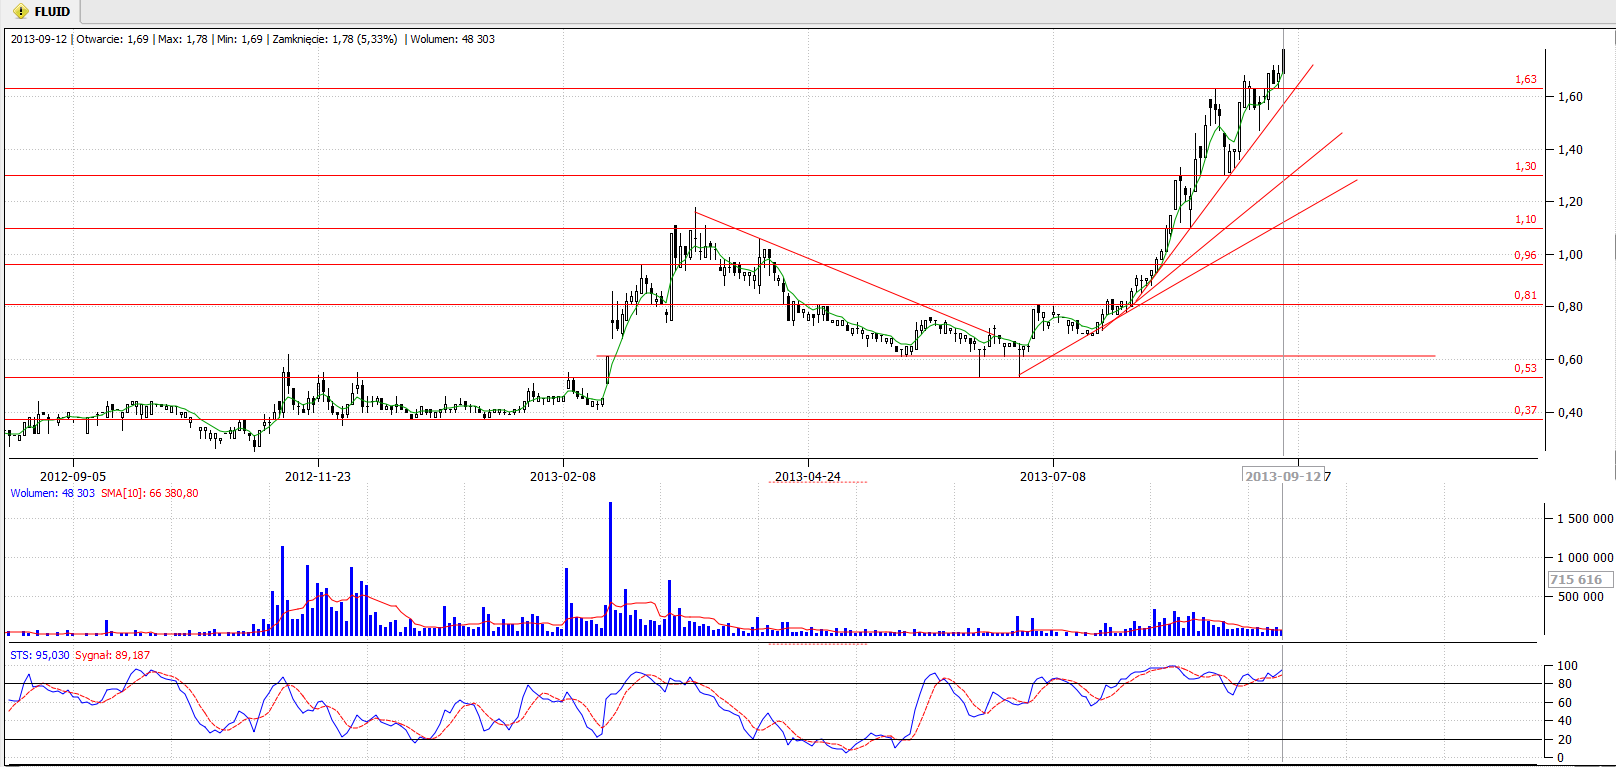Click the 0,96 price level label

tap(1525, 256)
